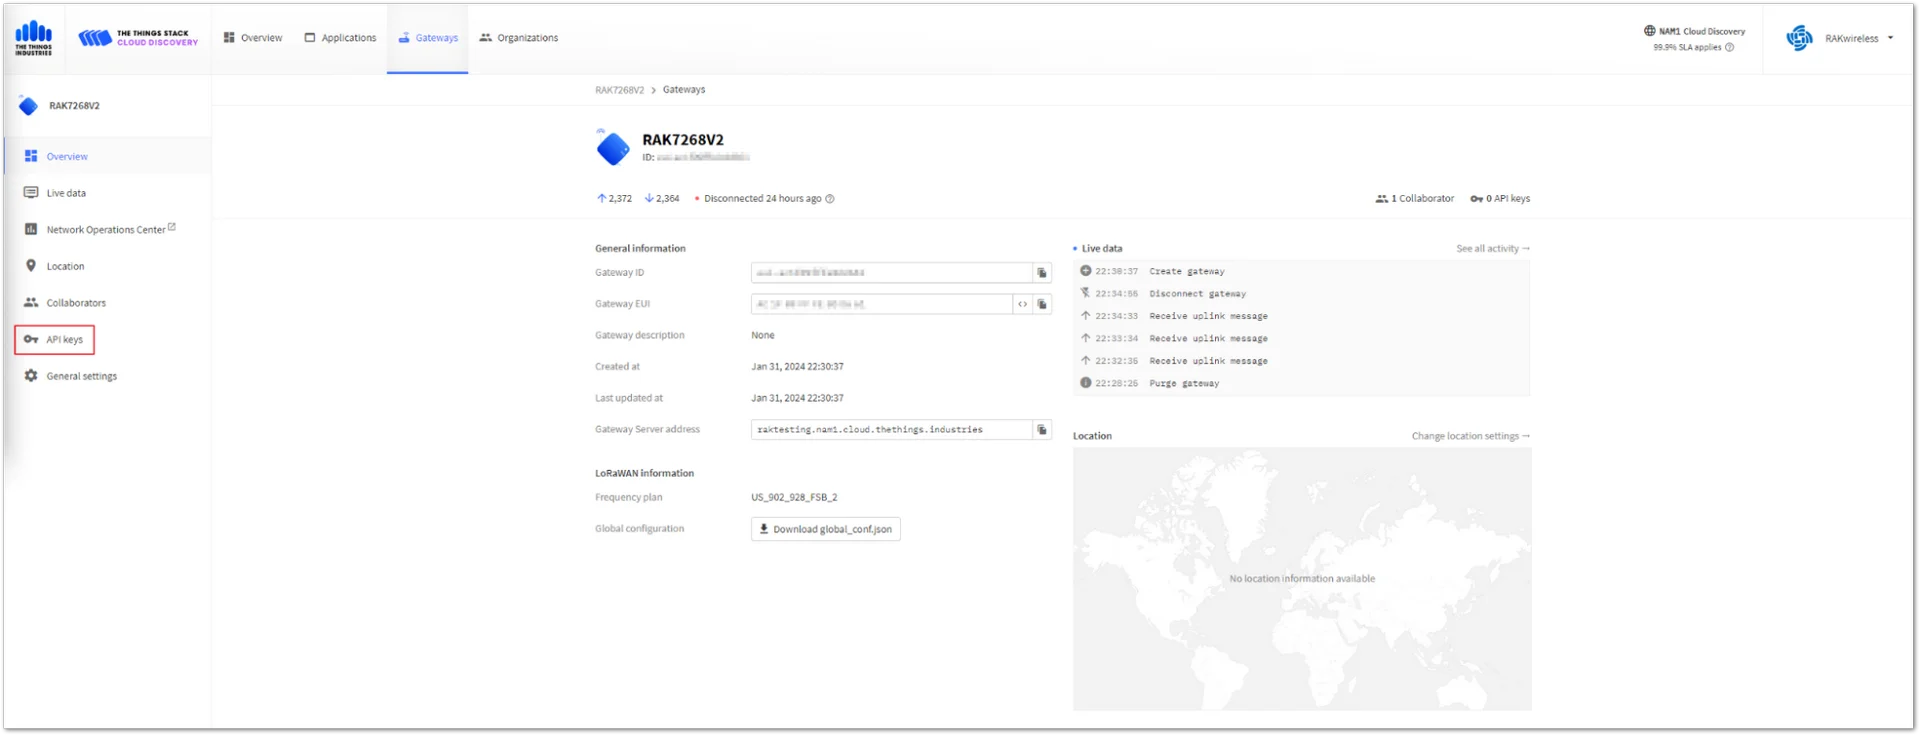Select the Gateways tab in top navigation
This screenshot has height=736, width=1920.
pos(428,38)
